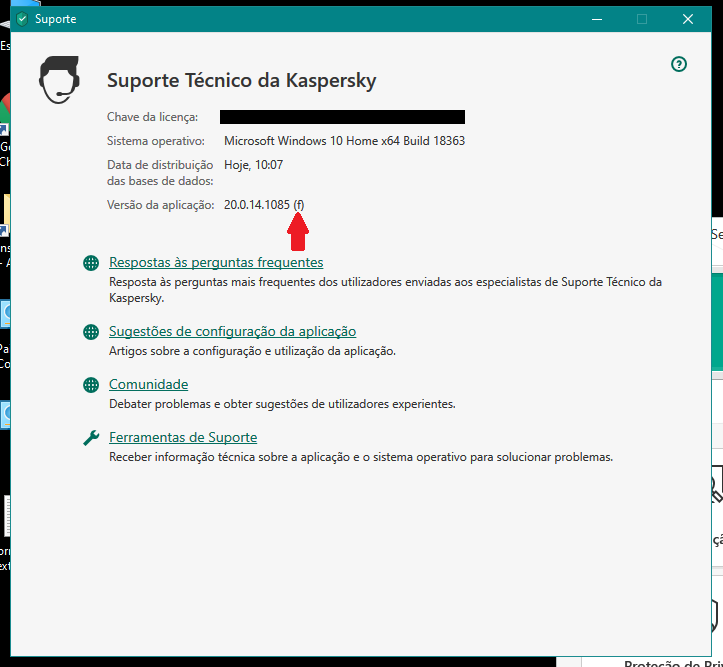Click the Data de distribuição das bases label

160,173
